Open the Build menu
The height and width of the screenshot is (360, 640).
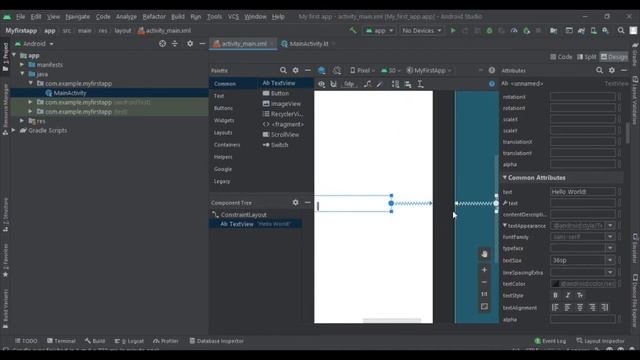(178, 17)
